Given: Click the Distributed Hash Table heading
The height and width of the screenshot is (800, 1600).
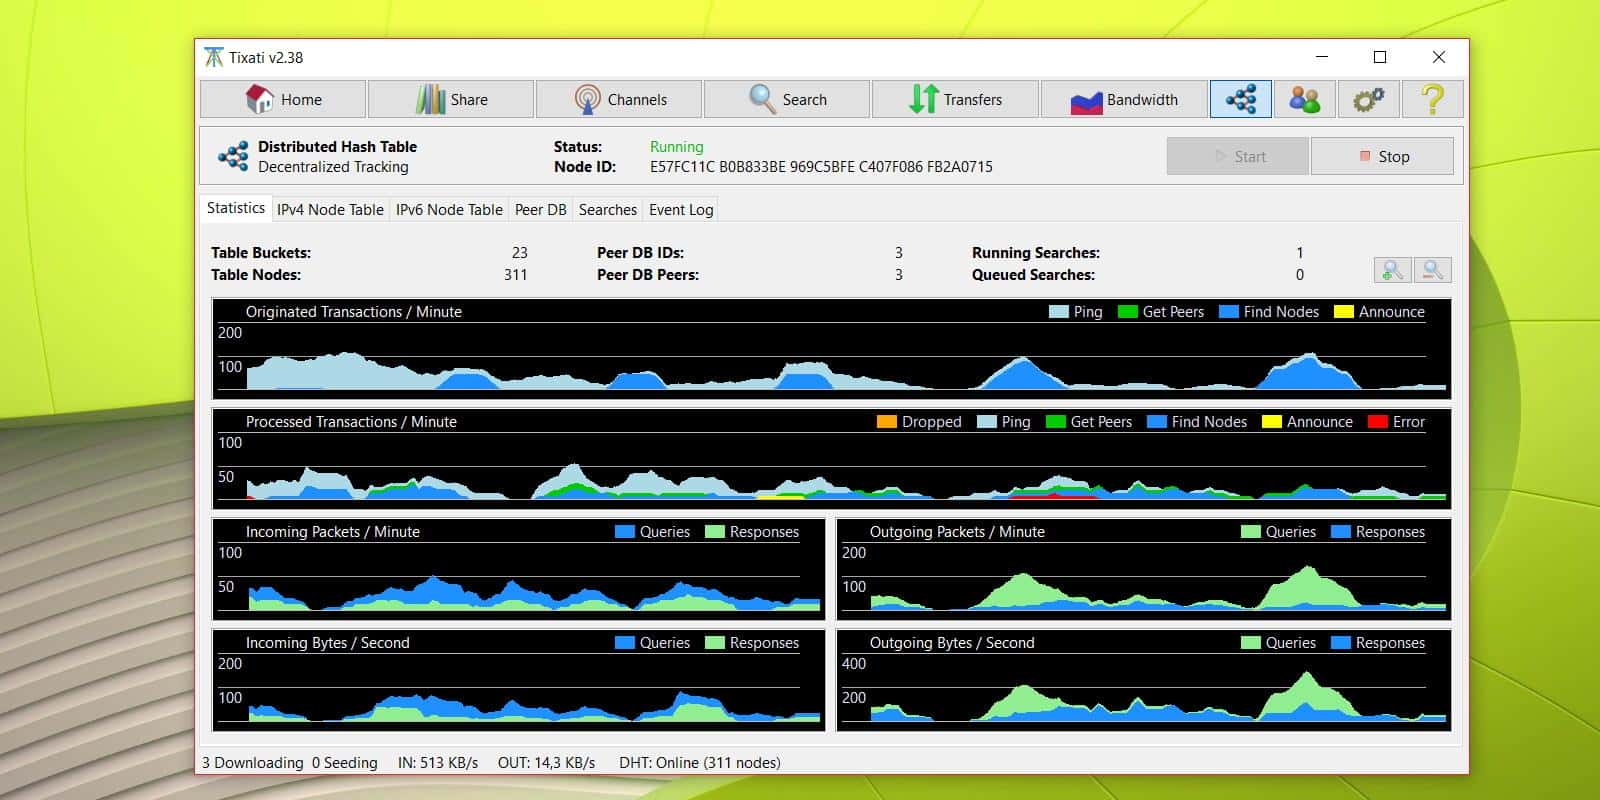Looking at the screenshot, I should pos(337,147).
